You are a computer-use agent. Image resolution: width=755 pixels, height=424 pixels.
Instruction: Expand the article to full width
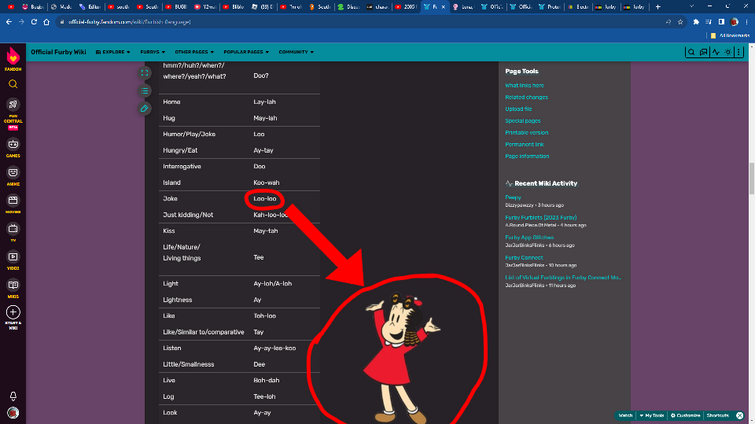click(x=144, y=73)
